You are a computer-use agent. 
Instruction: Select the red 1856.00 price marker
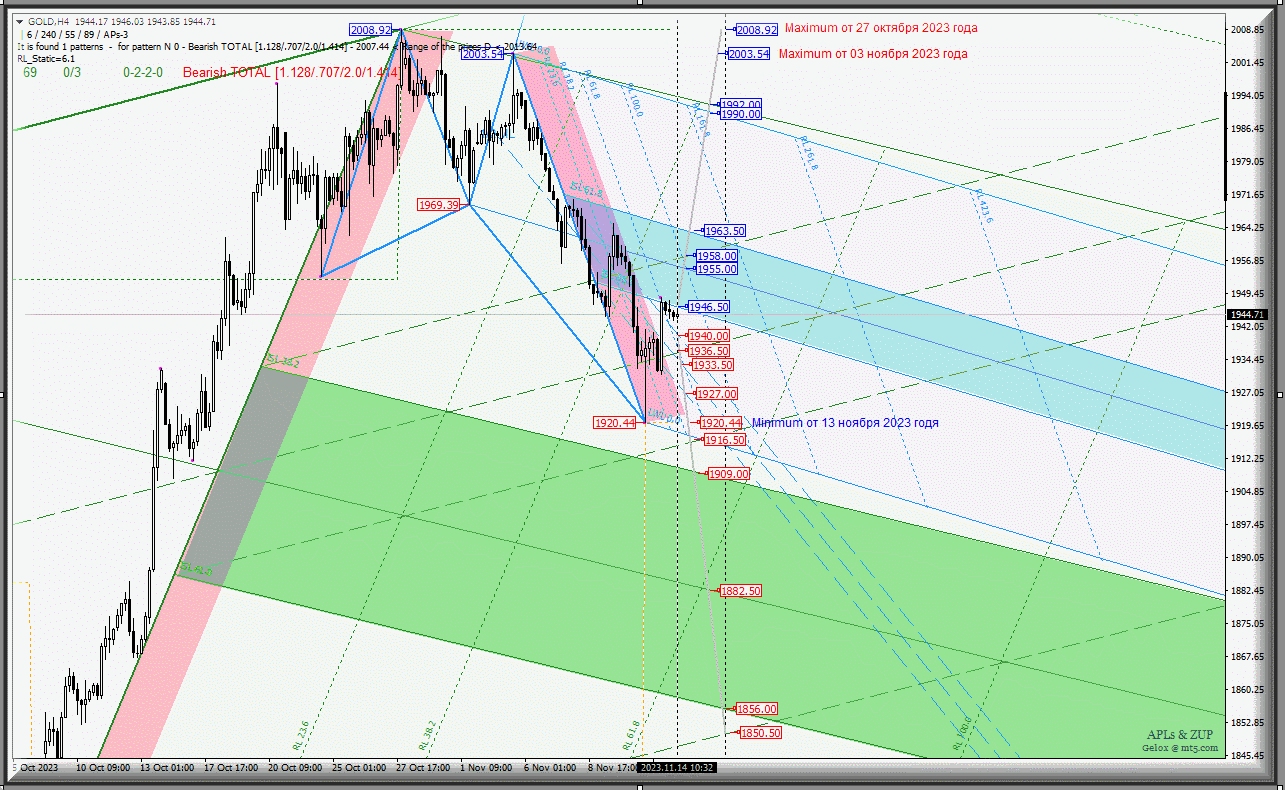756,709
